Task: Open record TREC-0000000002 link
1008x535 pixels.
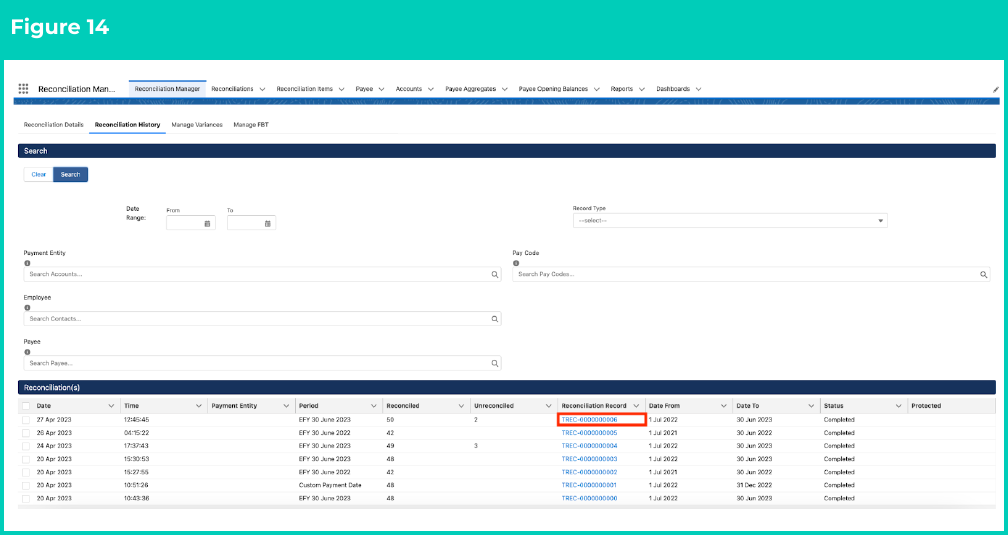Action: pyautogui.click(x=589, y=473)
